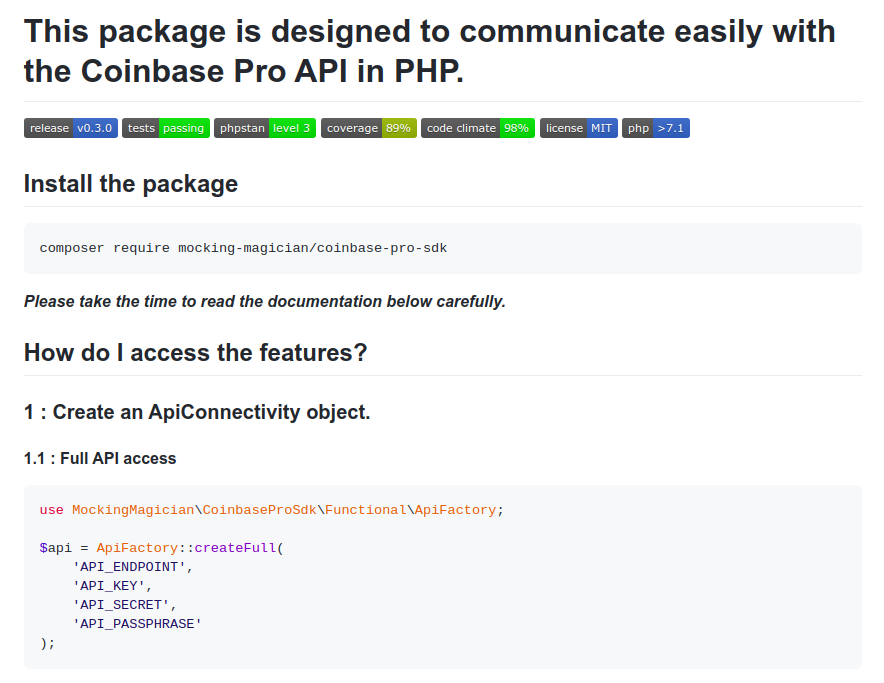Select the 'Create an ApiConnectivity object' heading
This screenshot has width=884, height=683.
coord(196,411)
